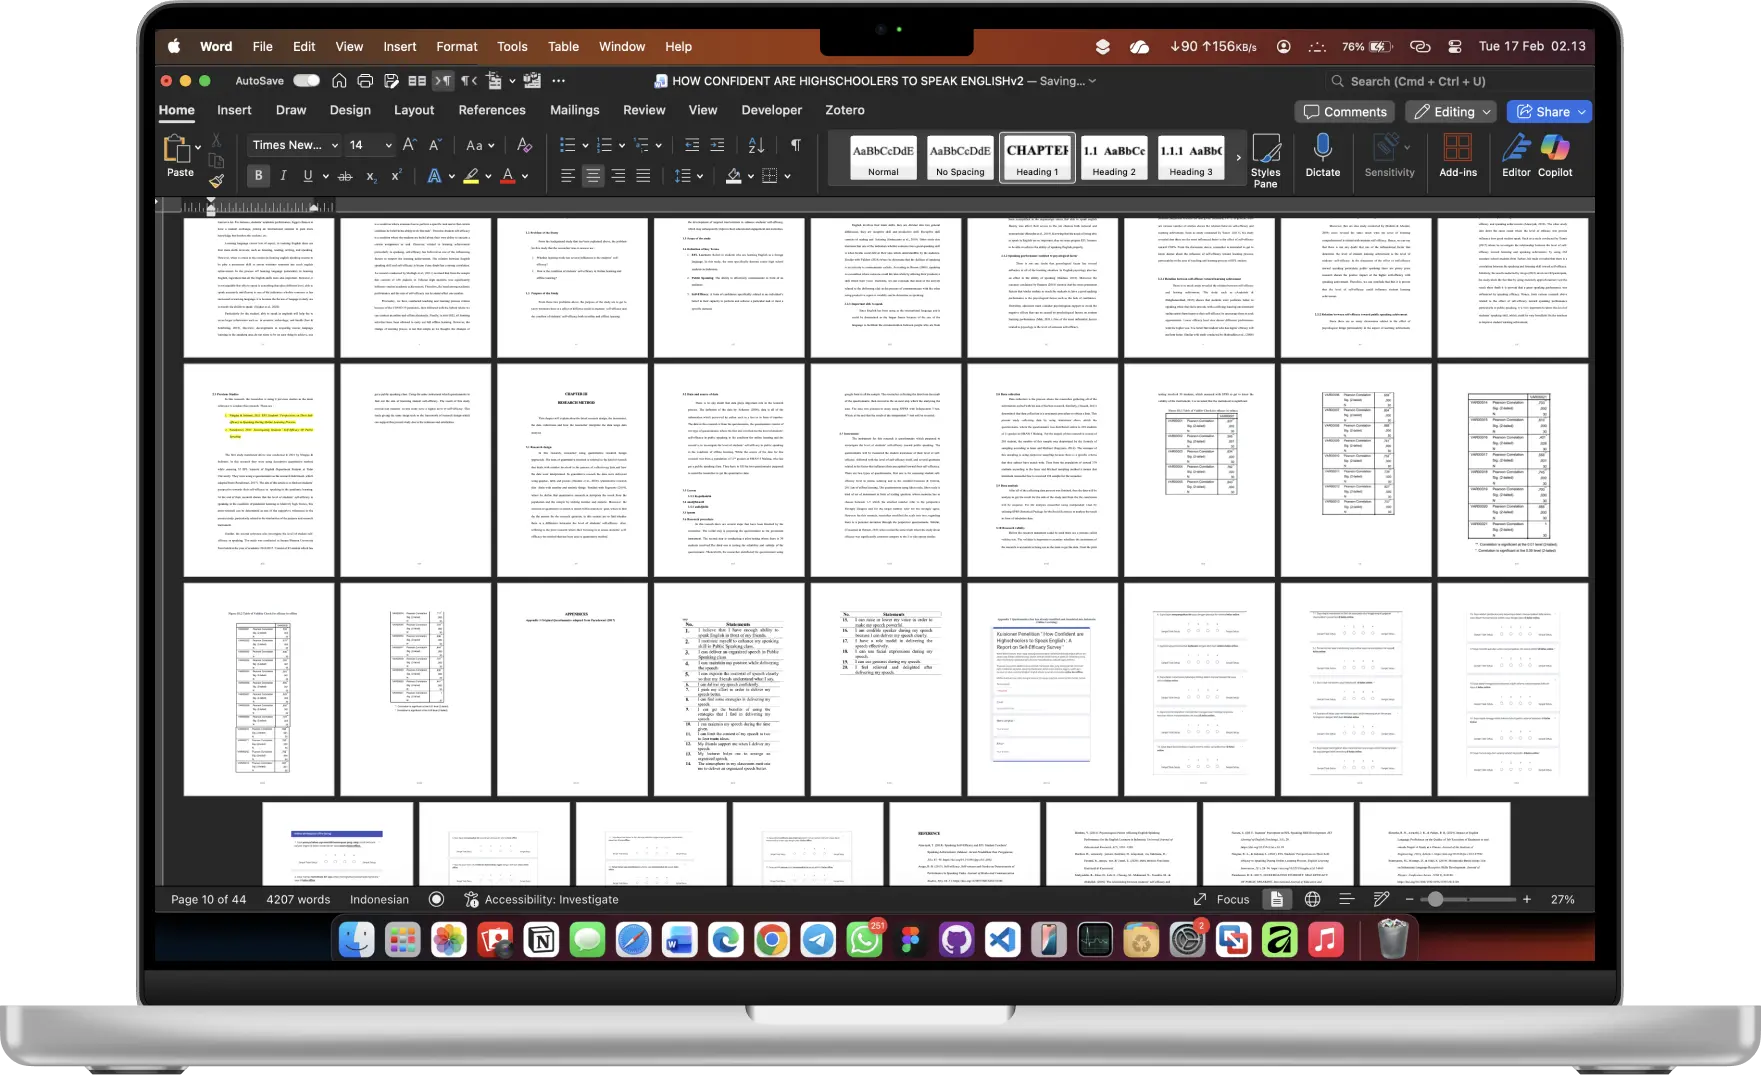Screen dimensions: 1761x1075
Task: Click the Comments button
Action: click(x=1345, y=112)
